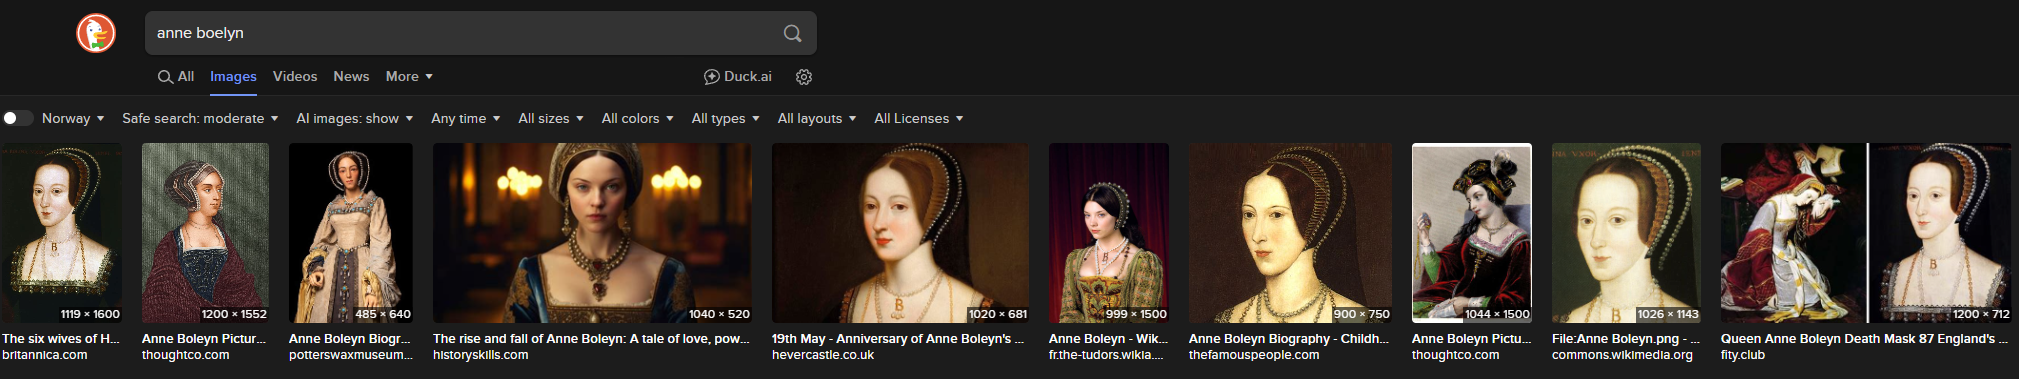
Task: Click 'The six wives of H...' title
Action: (61, 339)
